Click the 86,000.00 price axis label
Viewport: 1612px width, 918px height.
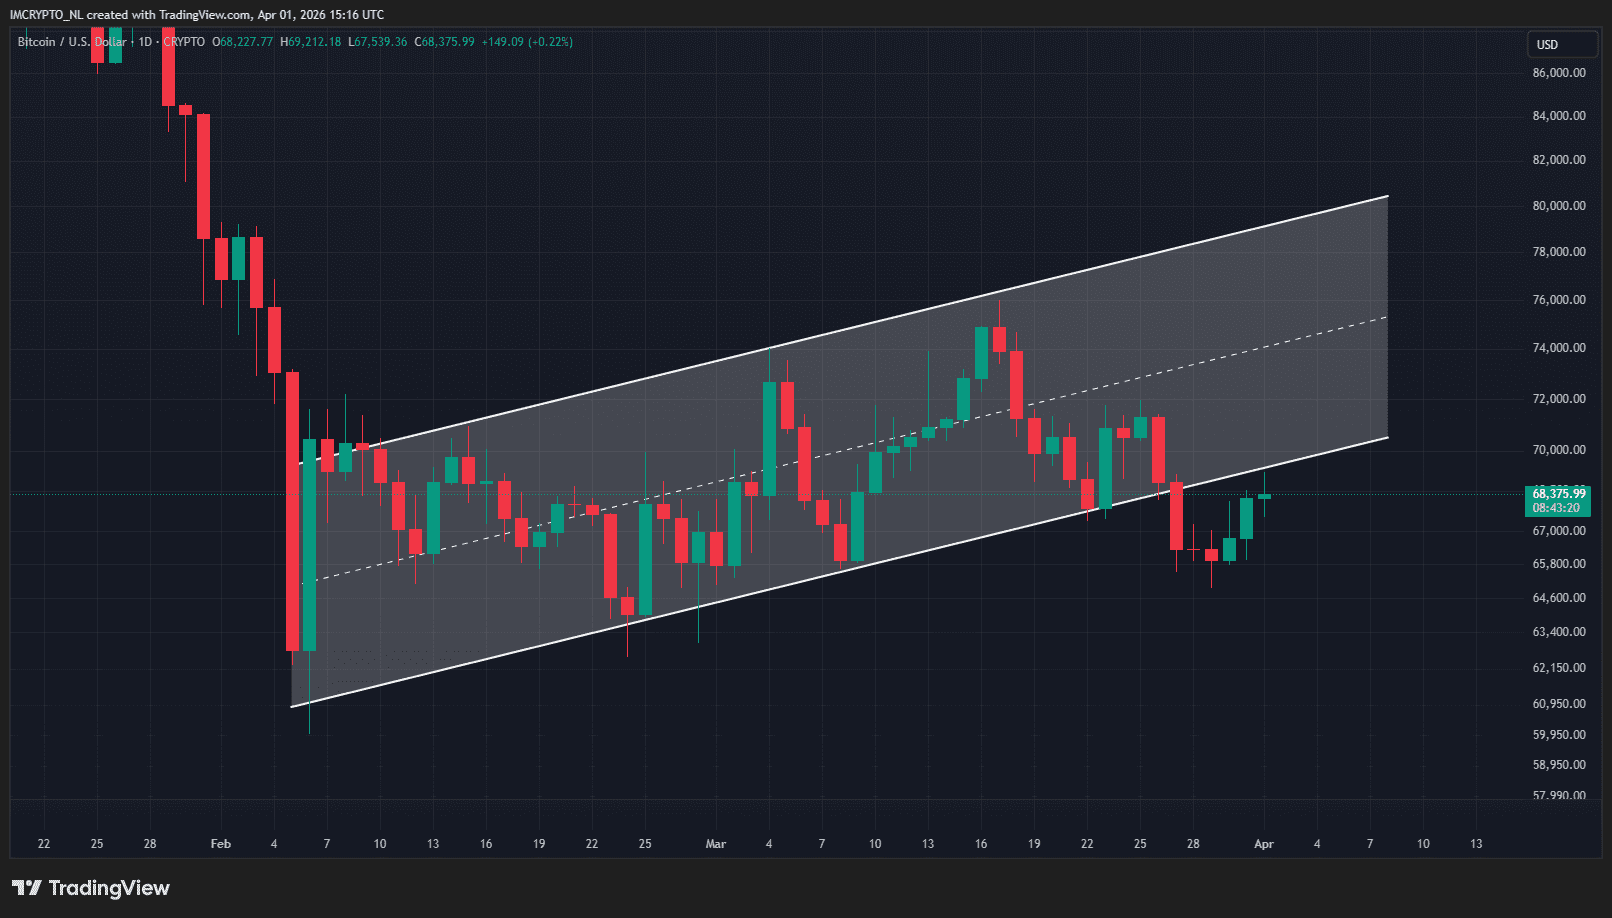point(1558,73)
